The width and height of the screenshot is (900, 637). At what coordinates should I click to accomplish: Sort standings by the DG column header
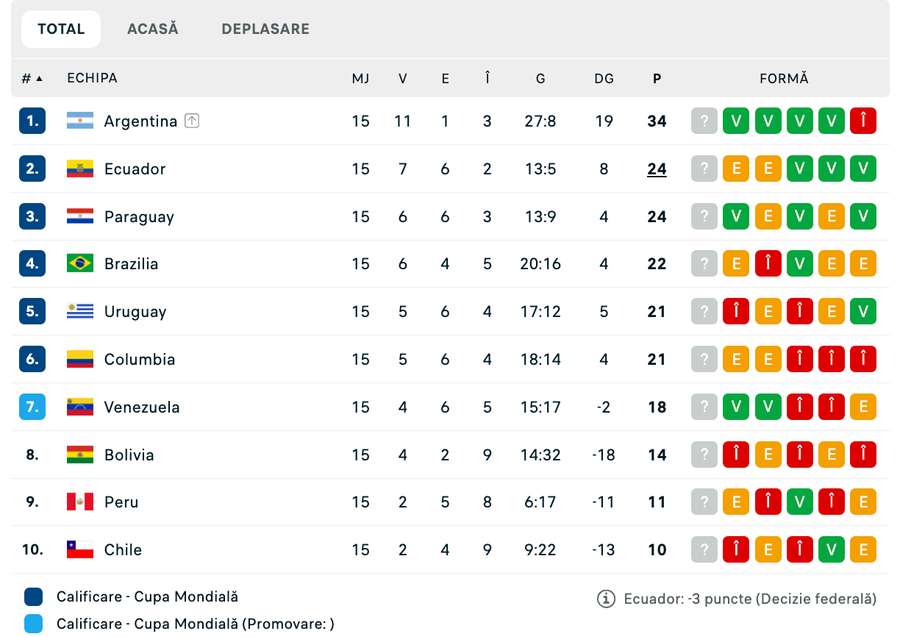click(x=604, y=78)
